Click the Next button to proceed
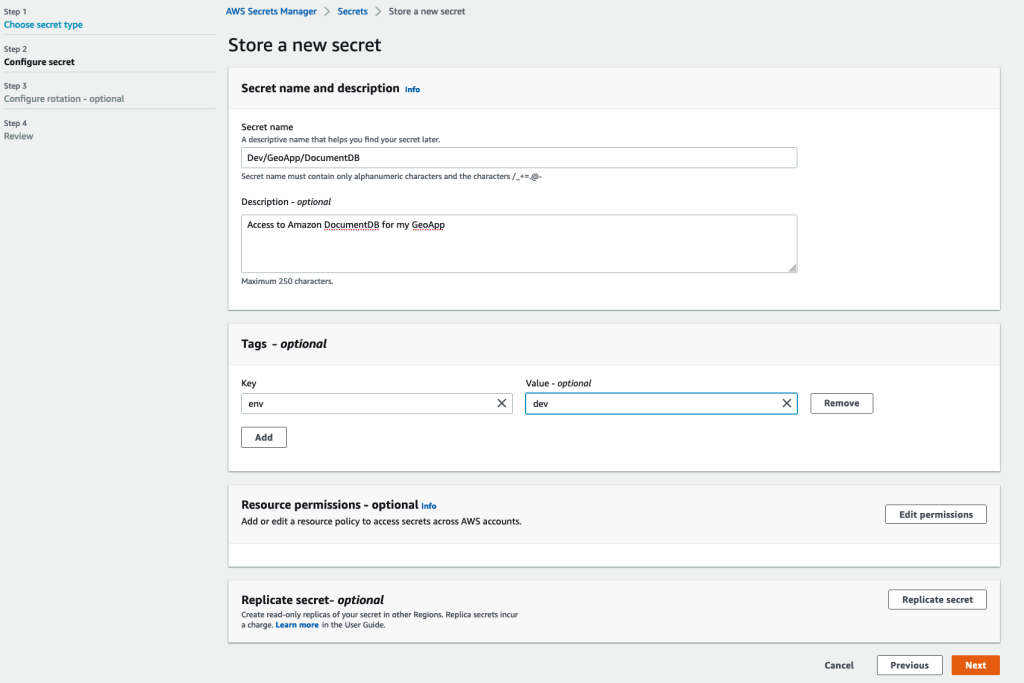1024x683 pixels. [x=975, y=665]
